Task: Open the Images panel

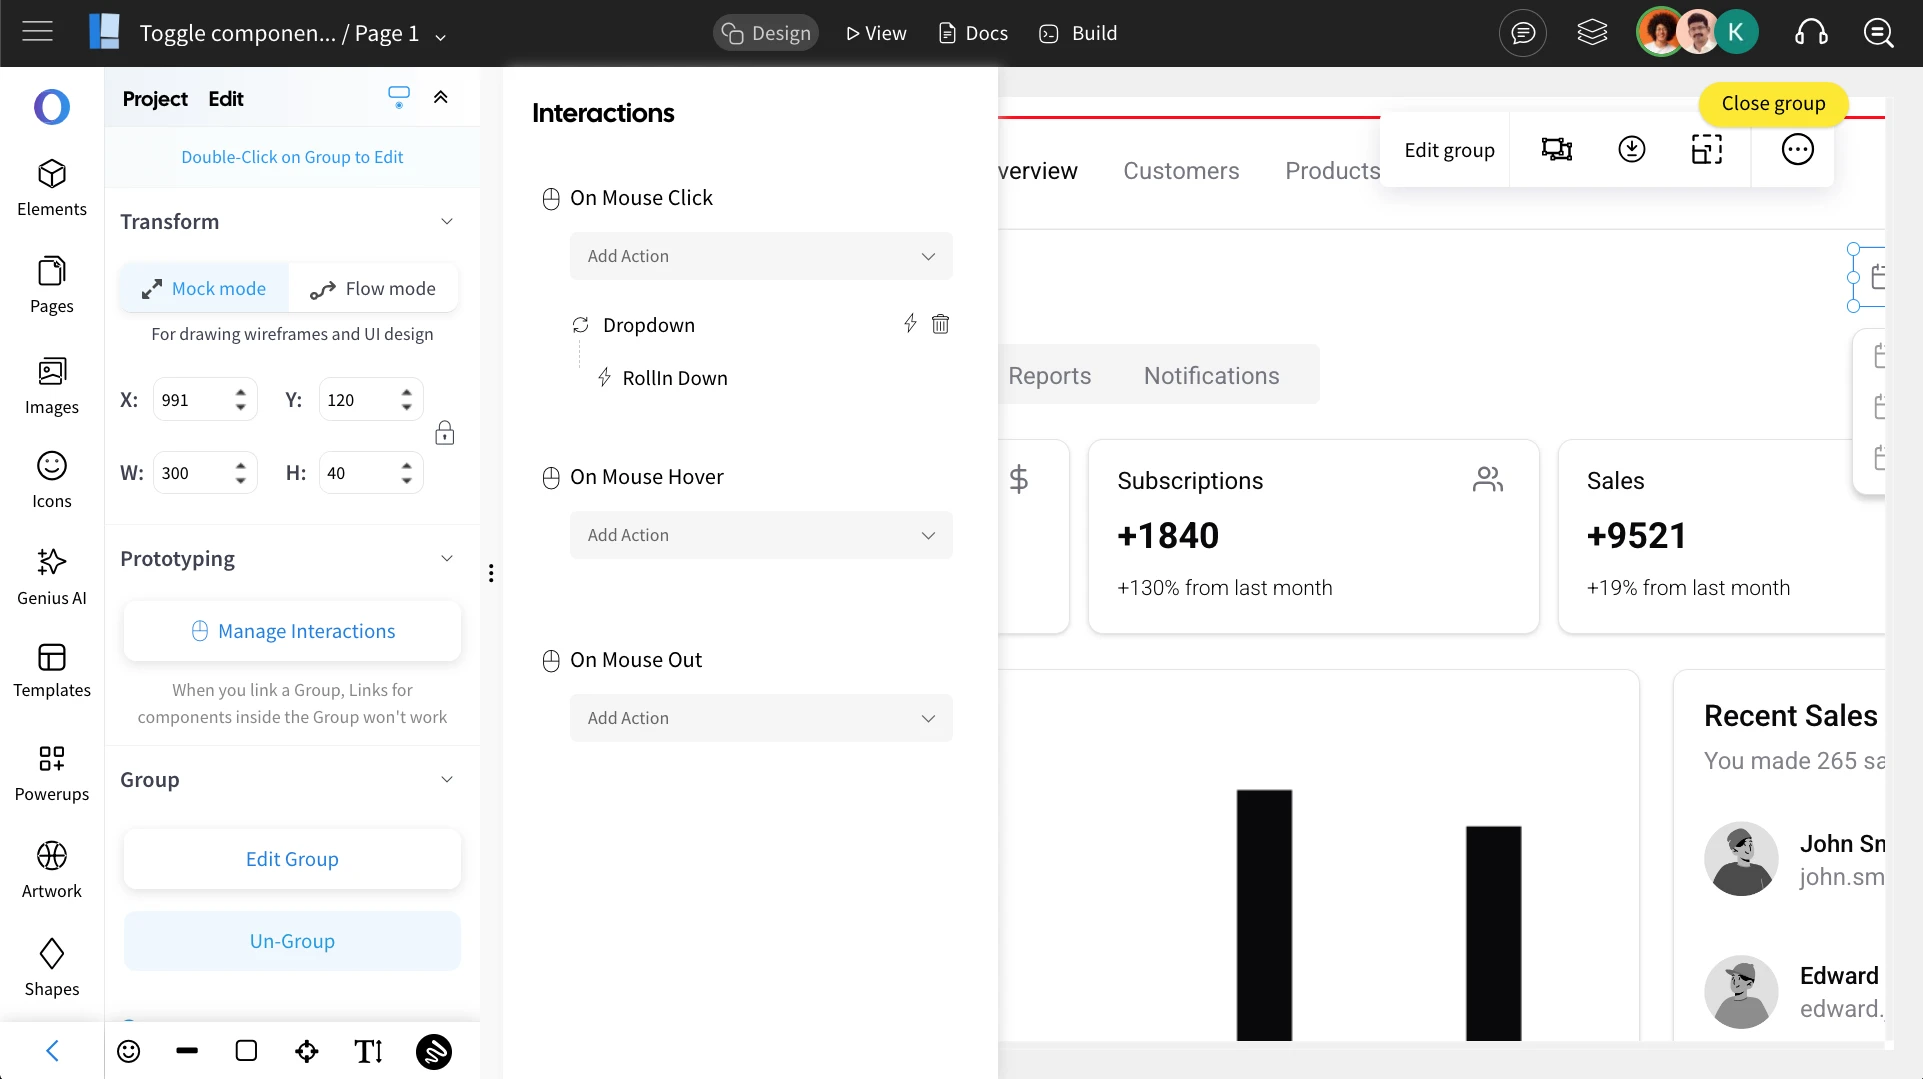Action: (x=52, y=386)
